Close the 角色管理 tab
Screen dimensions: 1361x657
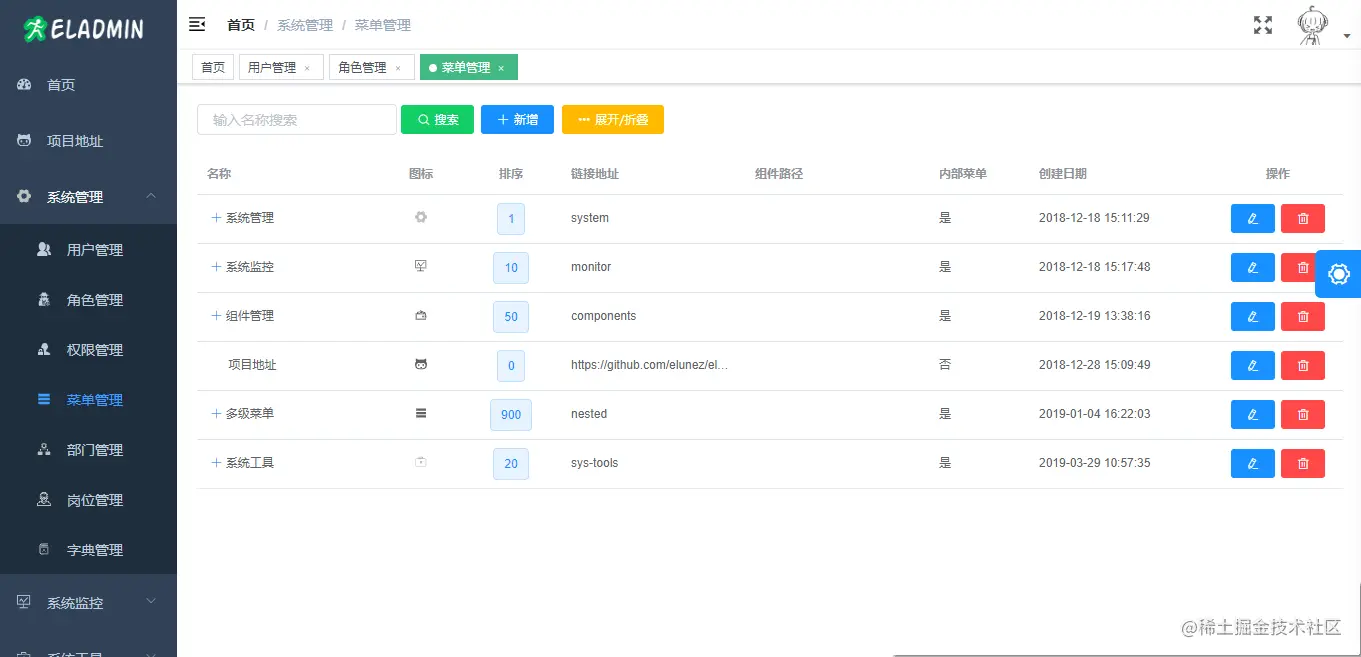[397, 68]
